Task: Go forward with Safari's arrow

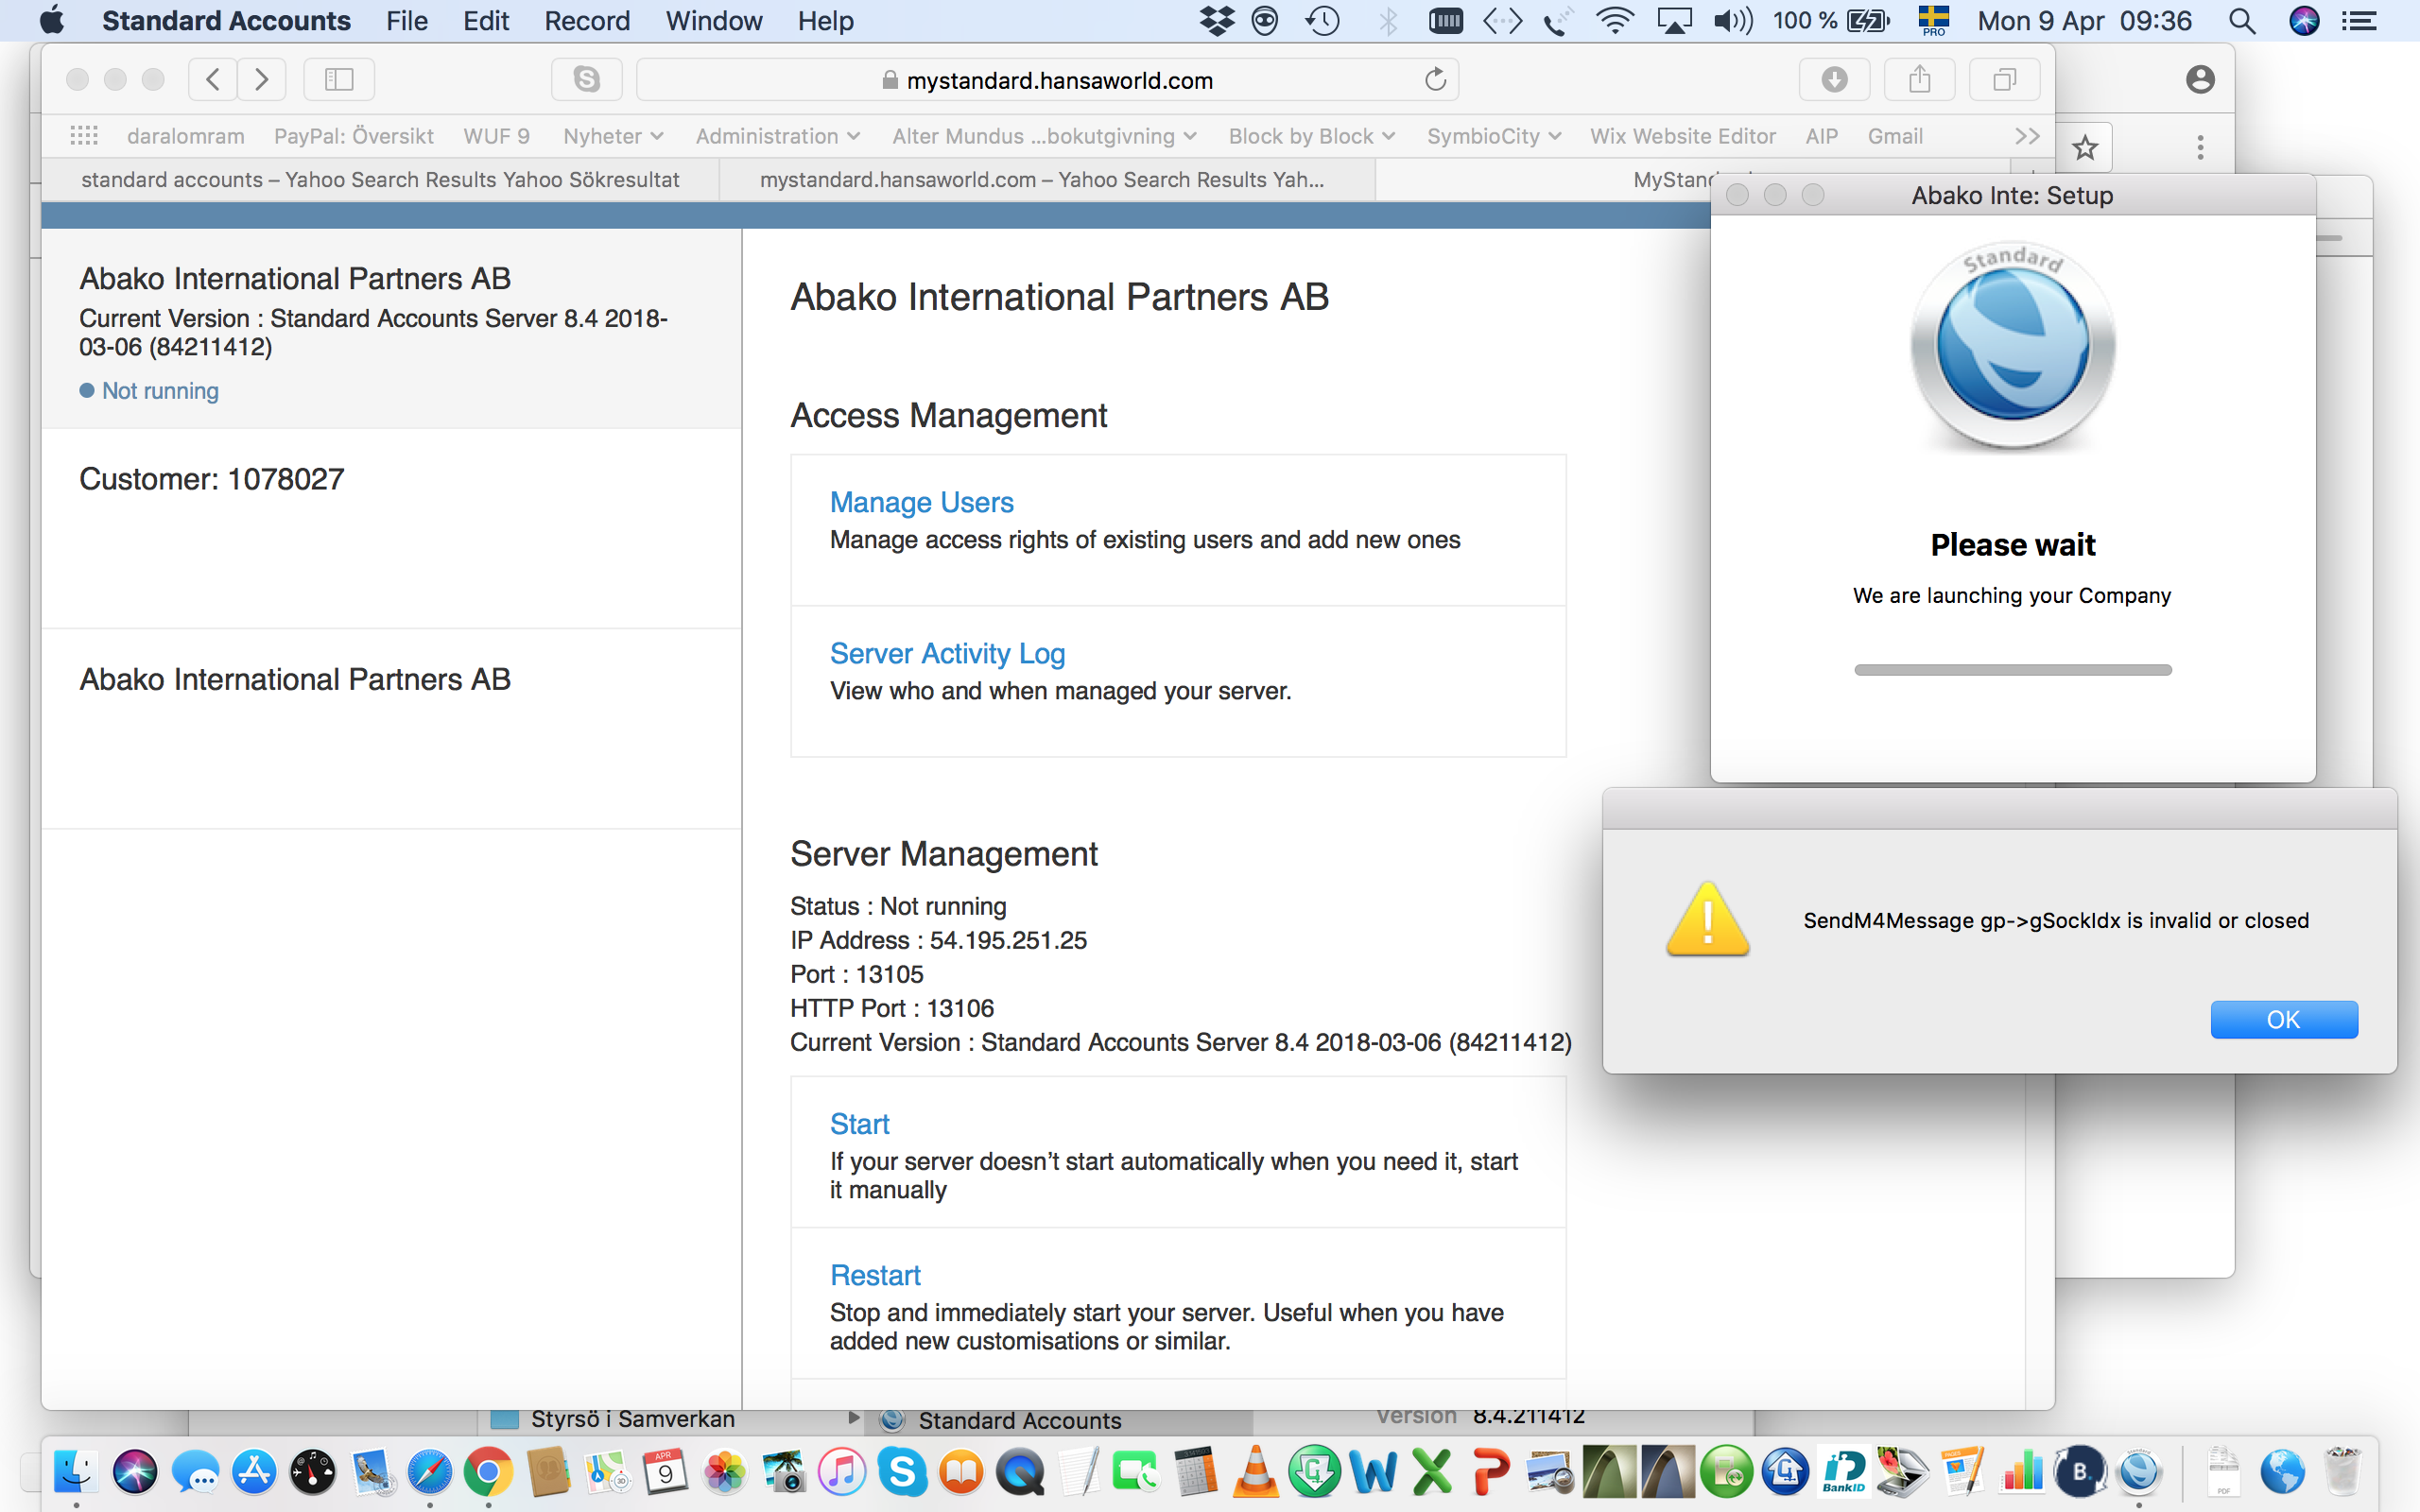Action: click(x=262, y=79)
